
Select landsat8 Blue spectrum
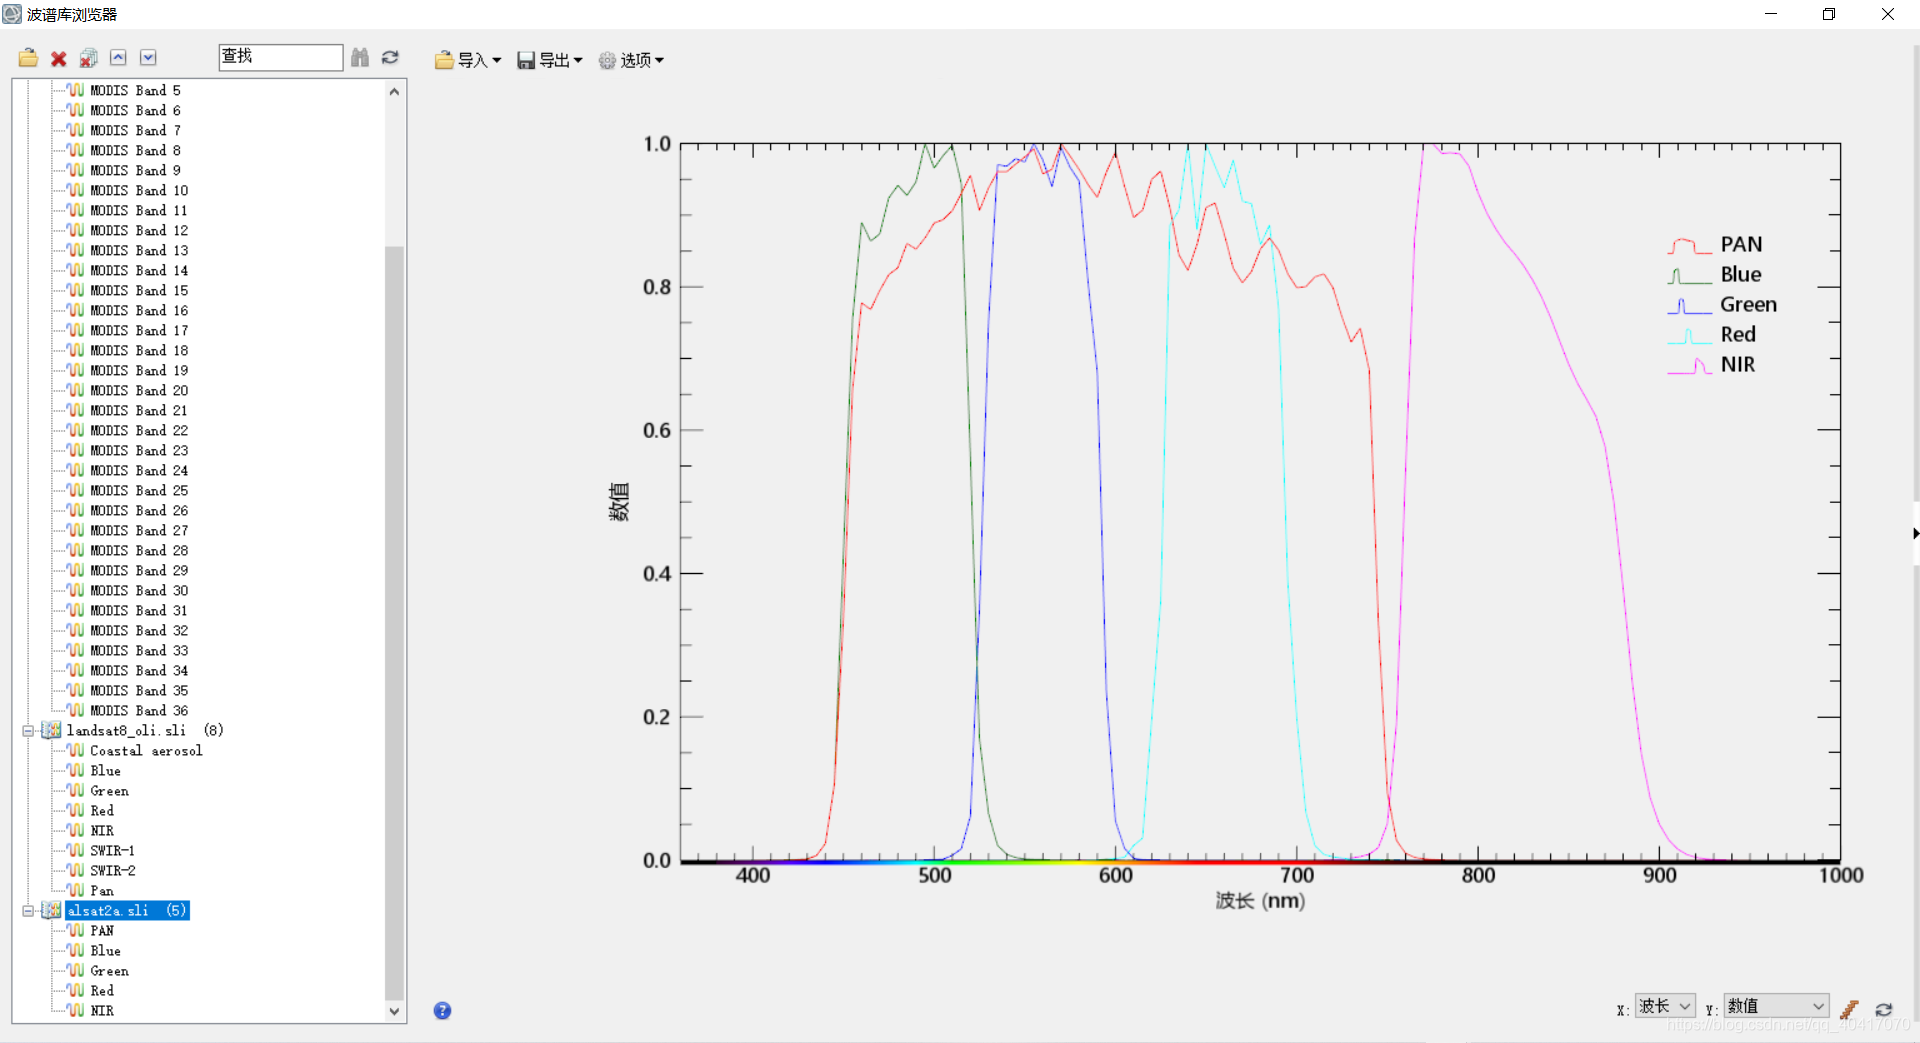[x=105, y=771]
